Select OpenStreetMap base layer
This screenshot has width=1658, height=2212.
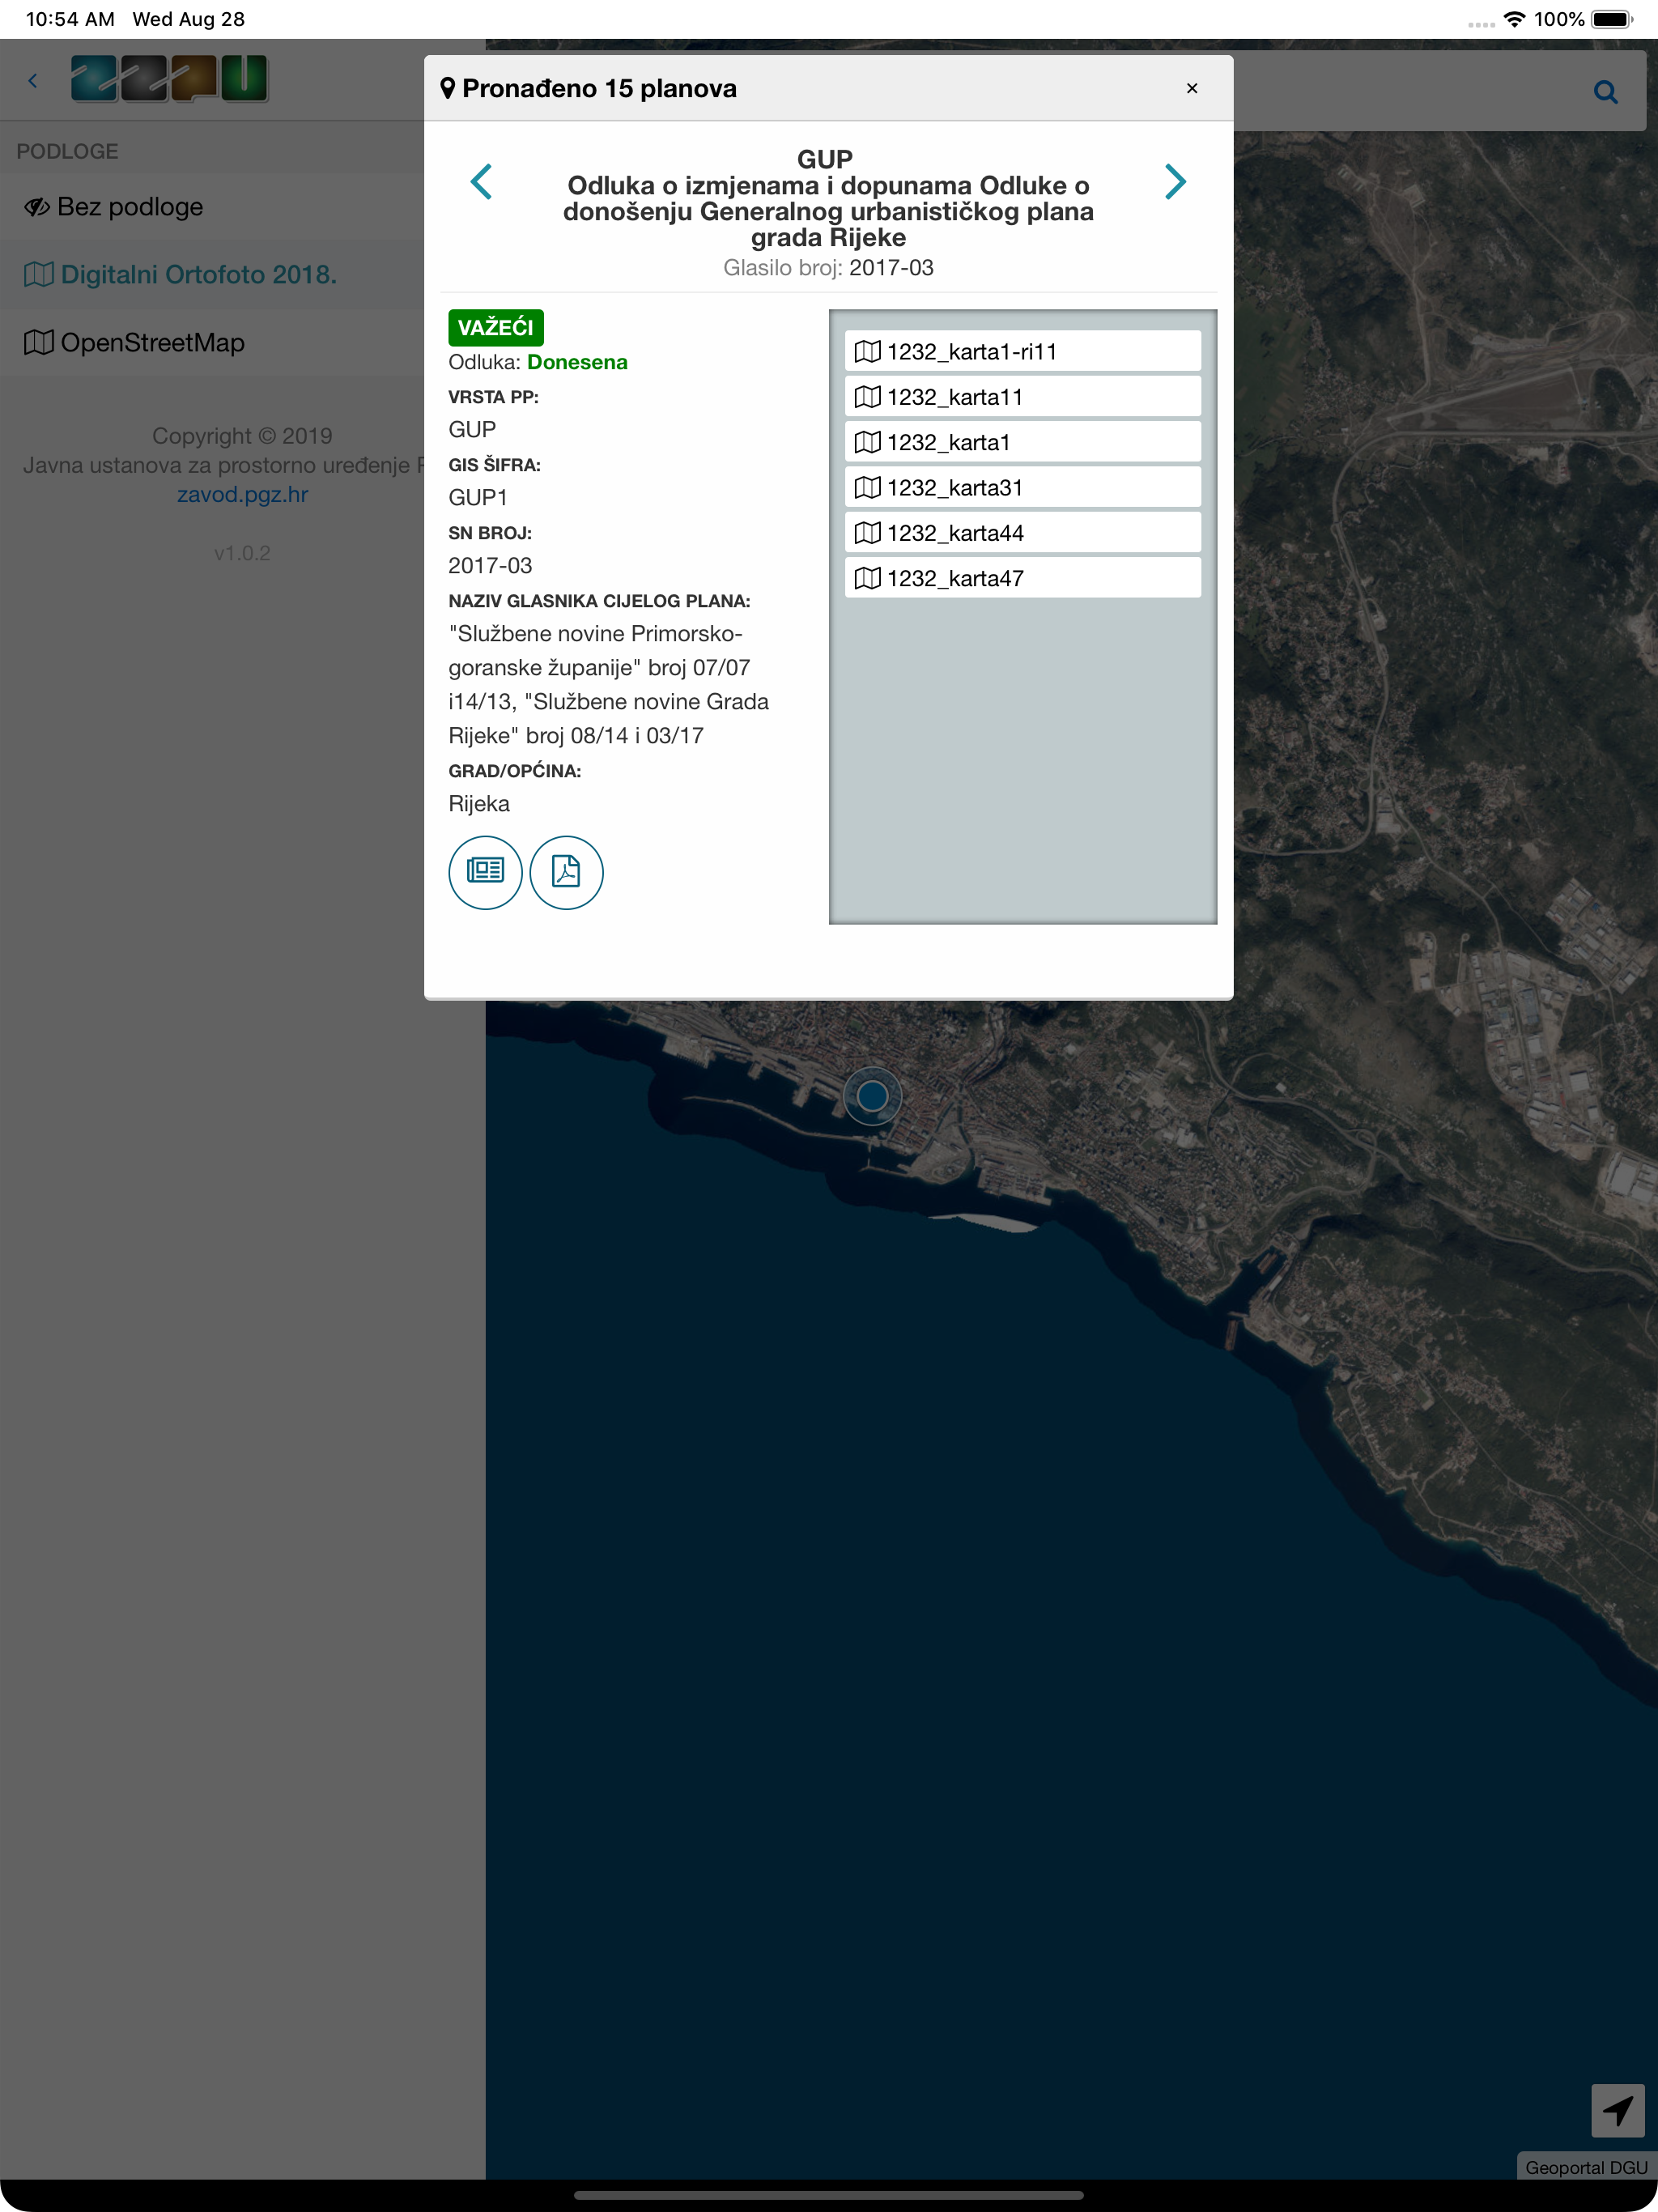pos(243,342)
